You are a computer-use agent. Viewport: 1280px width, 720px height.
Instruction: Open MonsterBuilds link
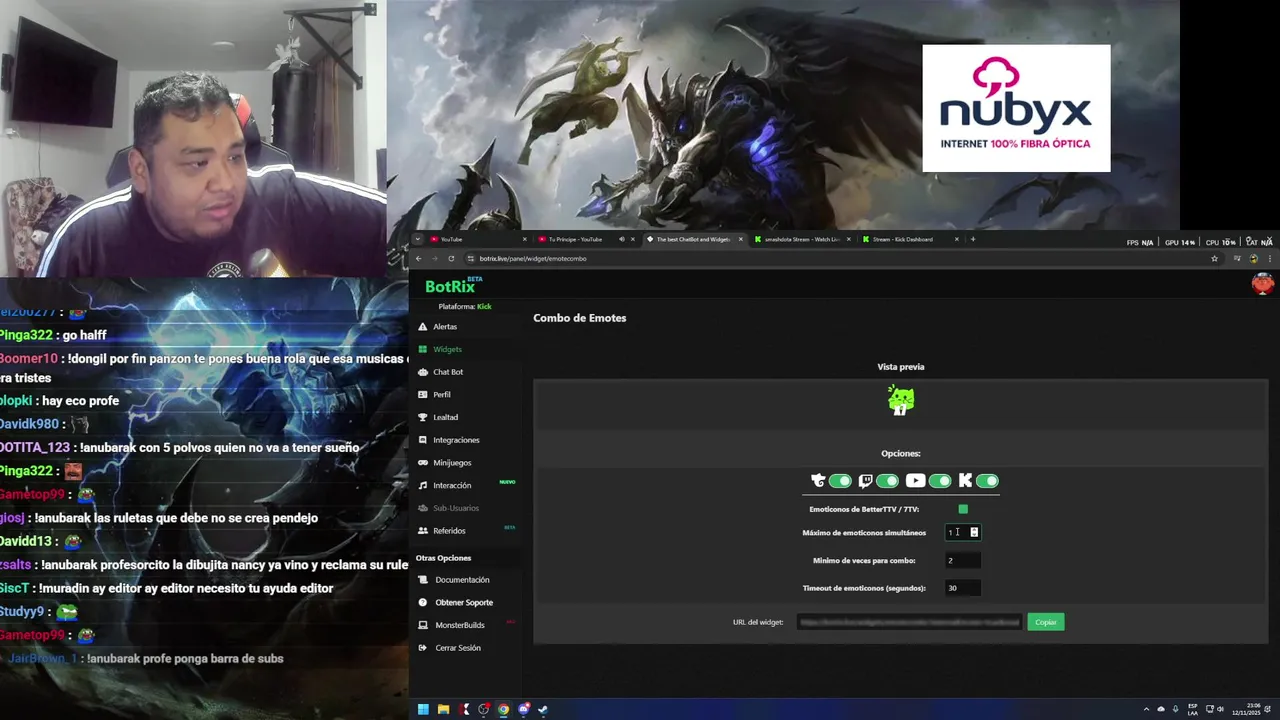(x=460, y=625)
